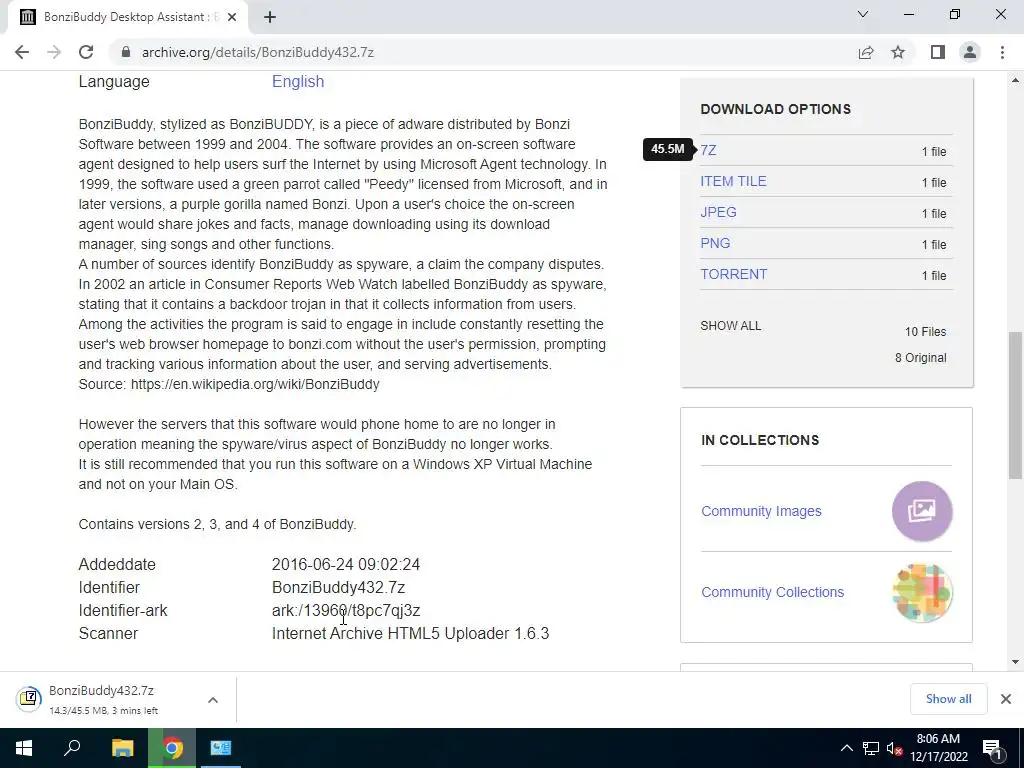
Task: Click the muted volume tray icon
Action: (x=895, y=749)
